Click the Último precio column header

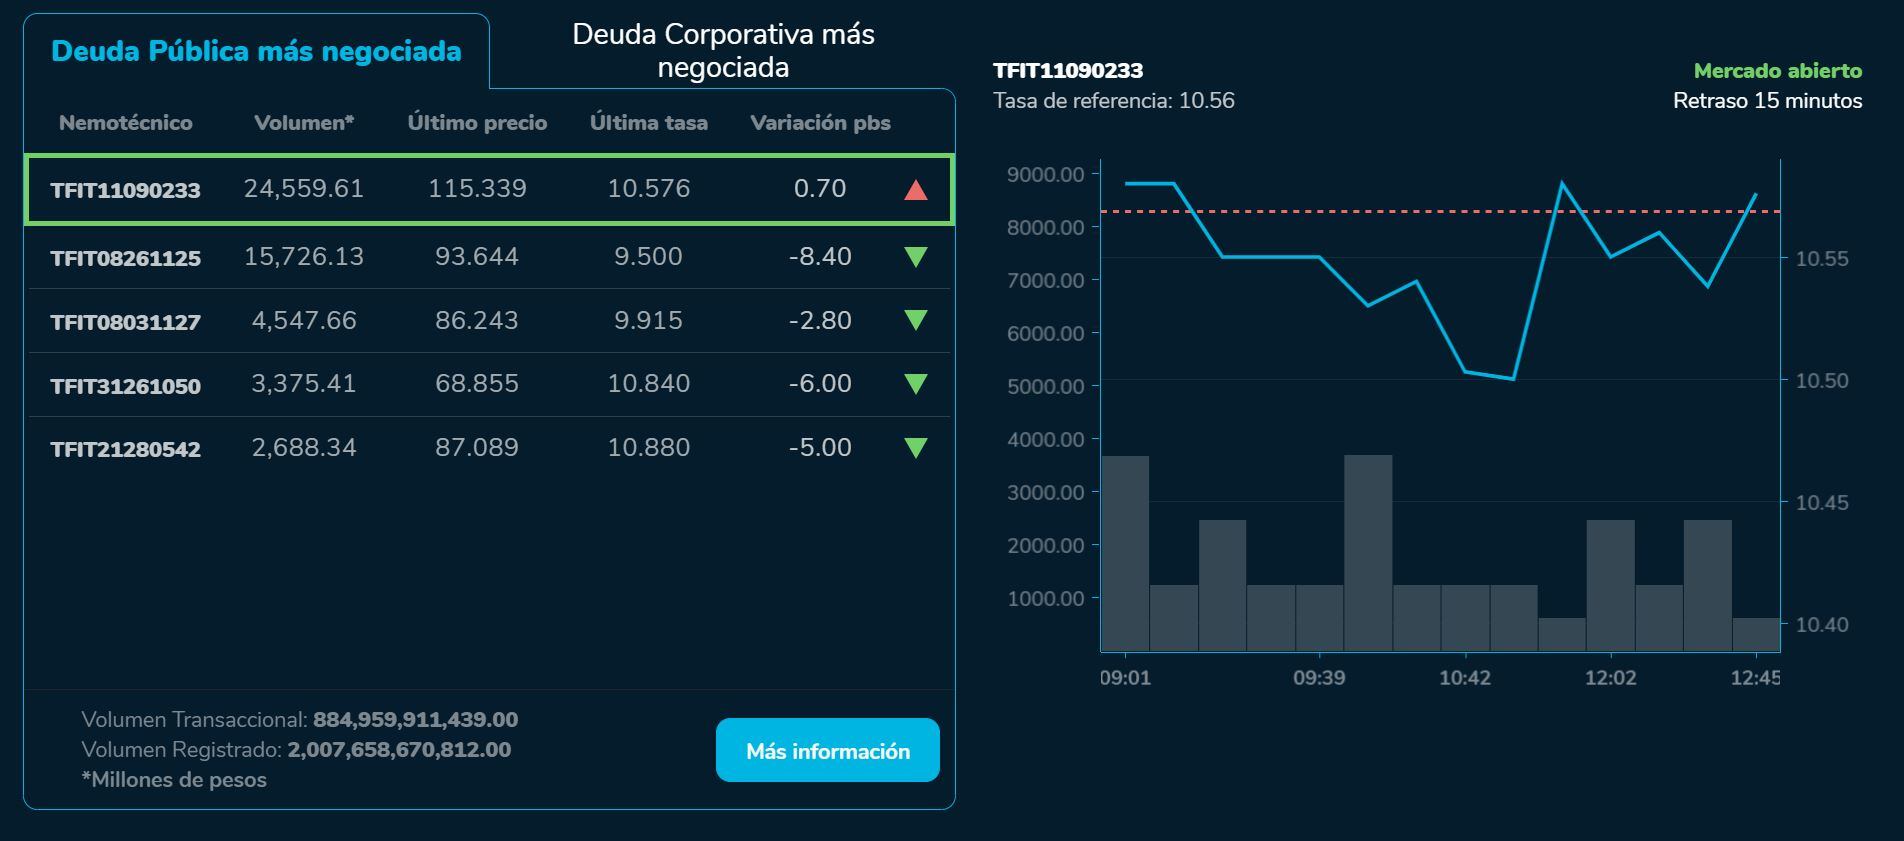(x=477, y=123)
